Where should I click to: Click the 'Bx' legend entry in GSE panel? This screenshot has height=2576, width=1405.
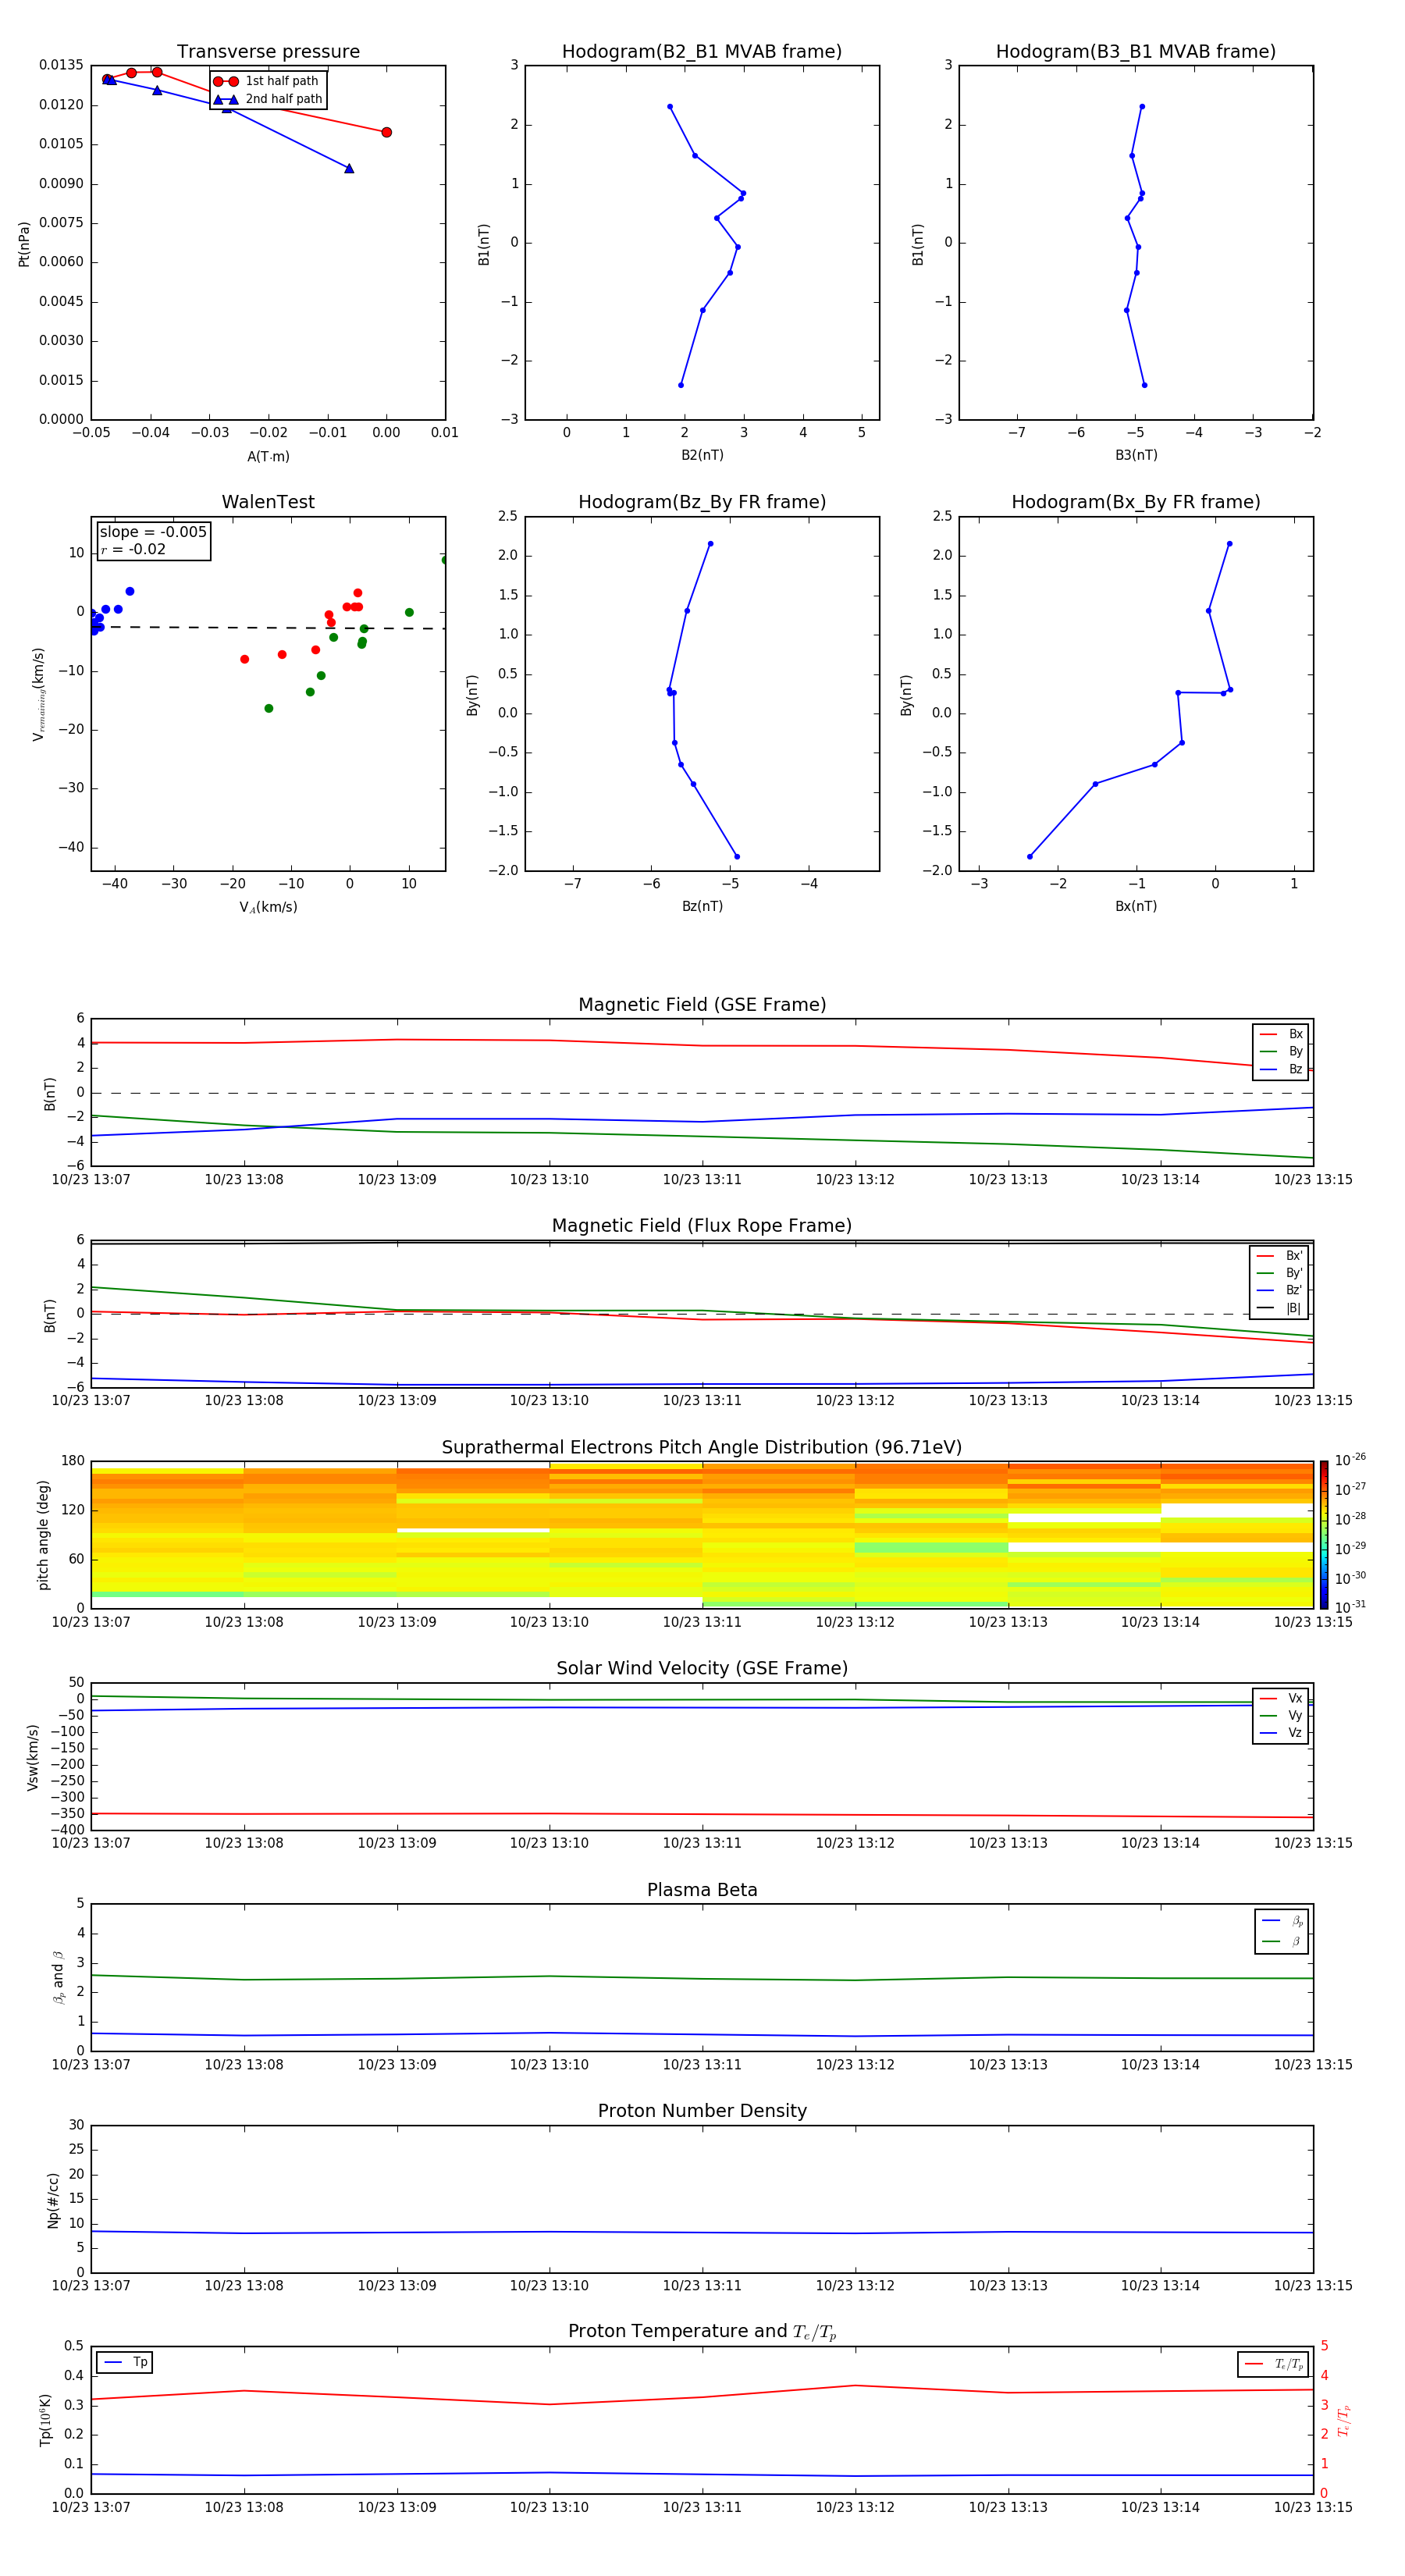[1281, 1034]
